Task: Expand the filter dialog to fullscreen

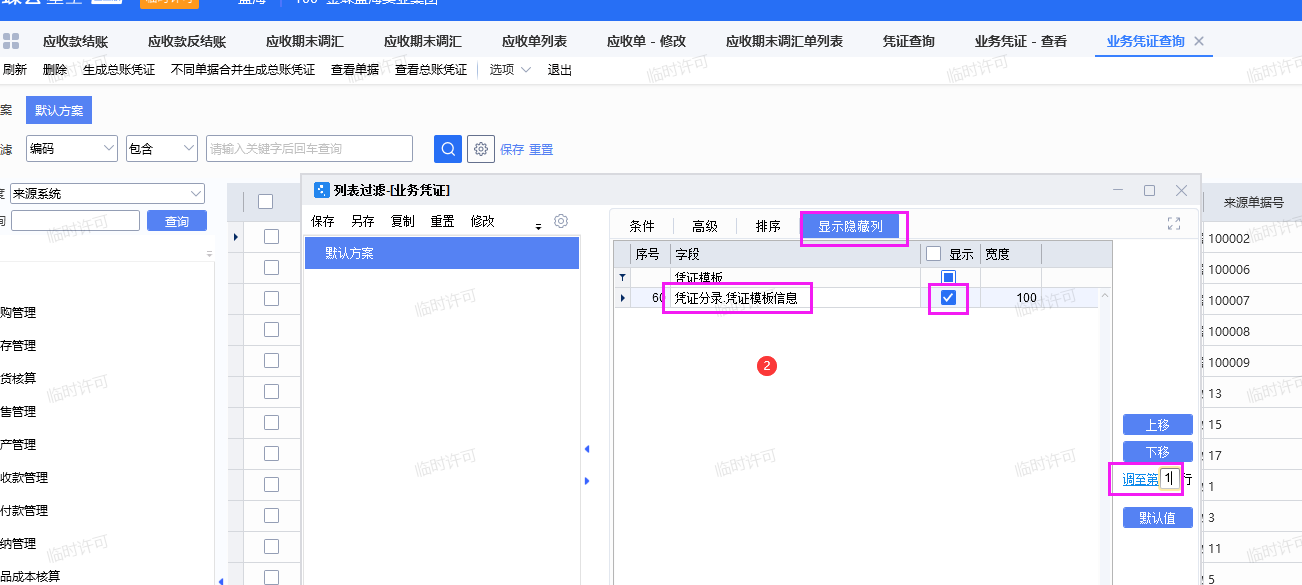Action: [x=1174, y=224]
